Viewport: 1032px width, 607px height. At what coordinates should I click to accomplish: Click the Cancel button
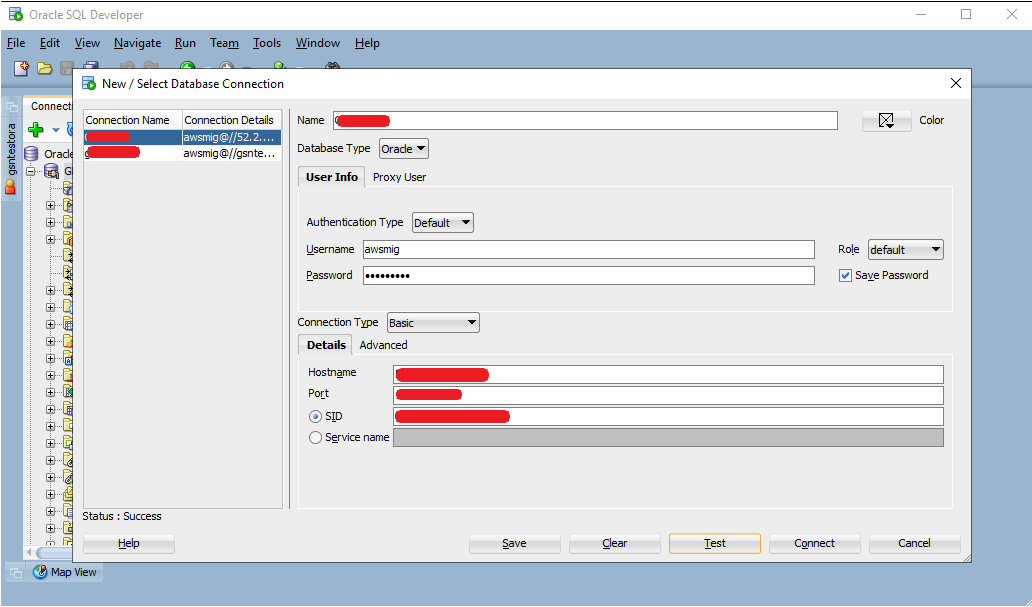pos(914,543)
